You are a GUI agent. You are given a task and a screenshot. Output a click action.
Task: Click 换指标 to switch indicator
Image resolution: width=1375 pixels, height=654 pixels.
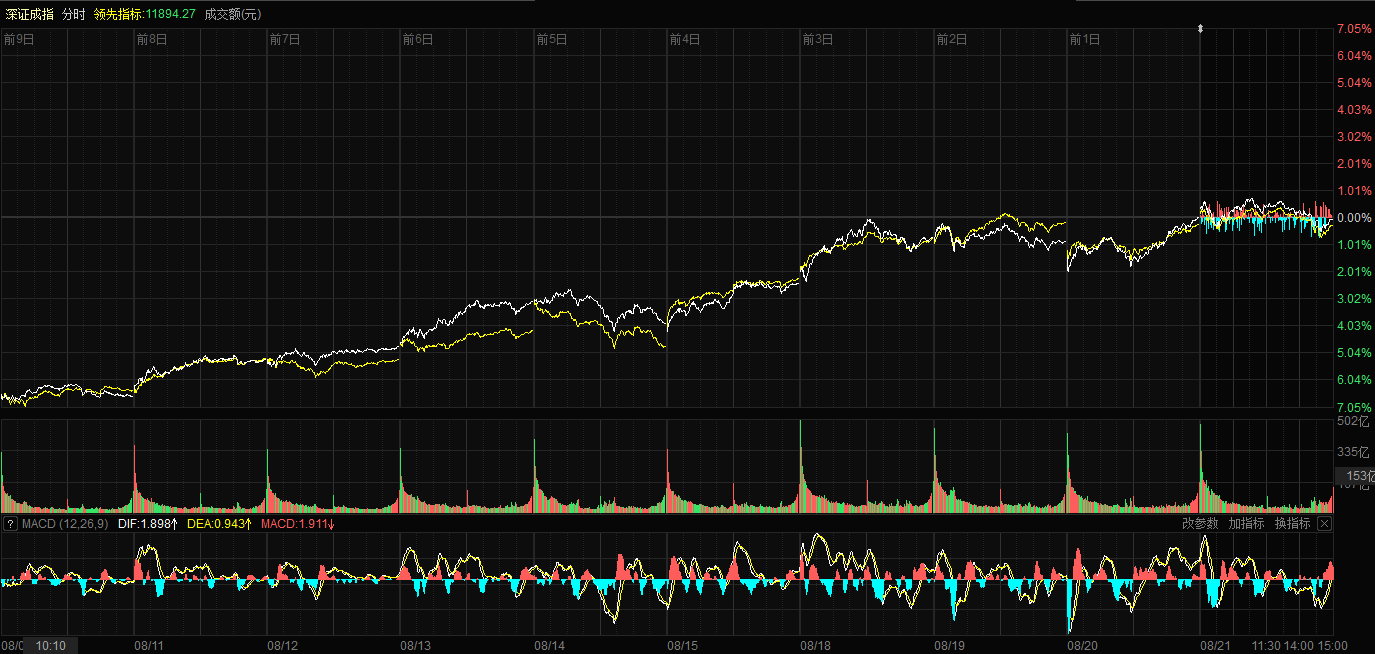(x=1292, y=524)
